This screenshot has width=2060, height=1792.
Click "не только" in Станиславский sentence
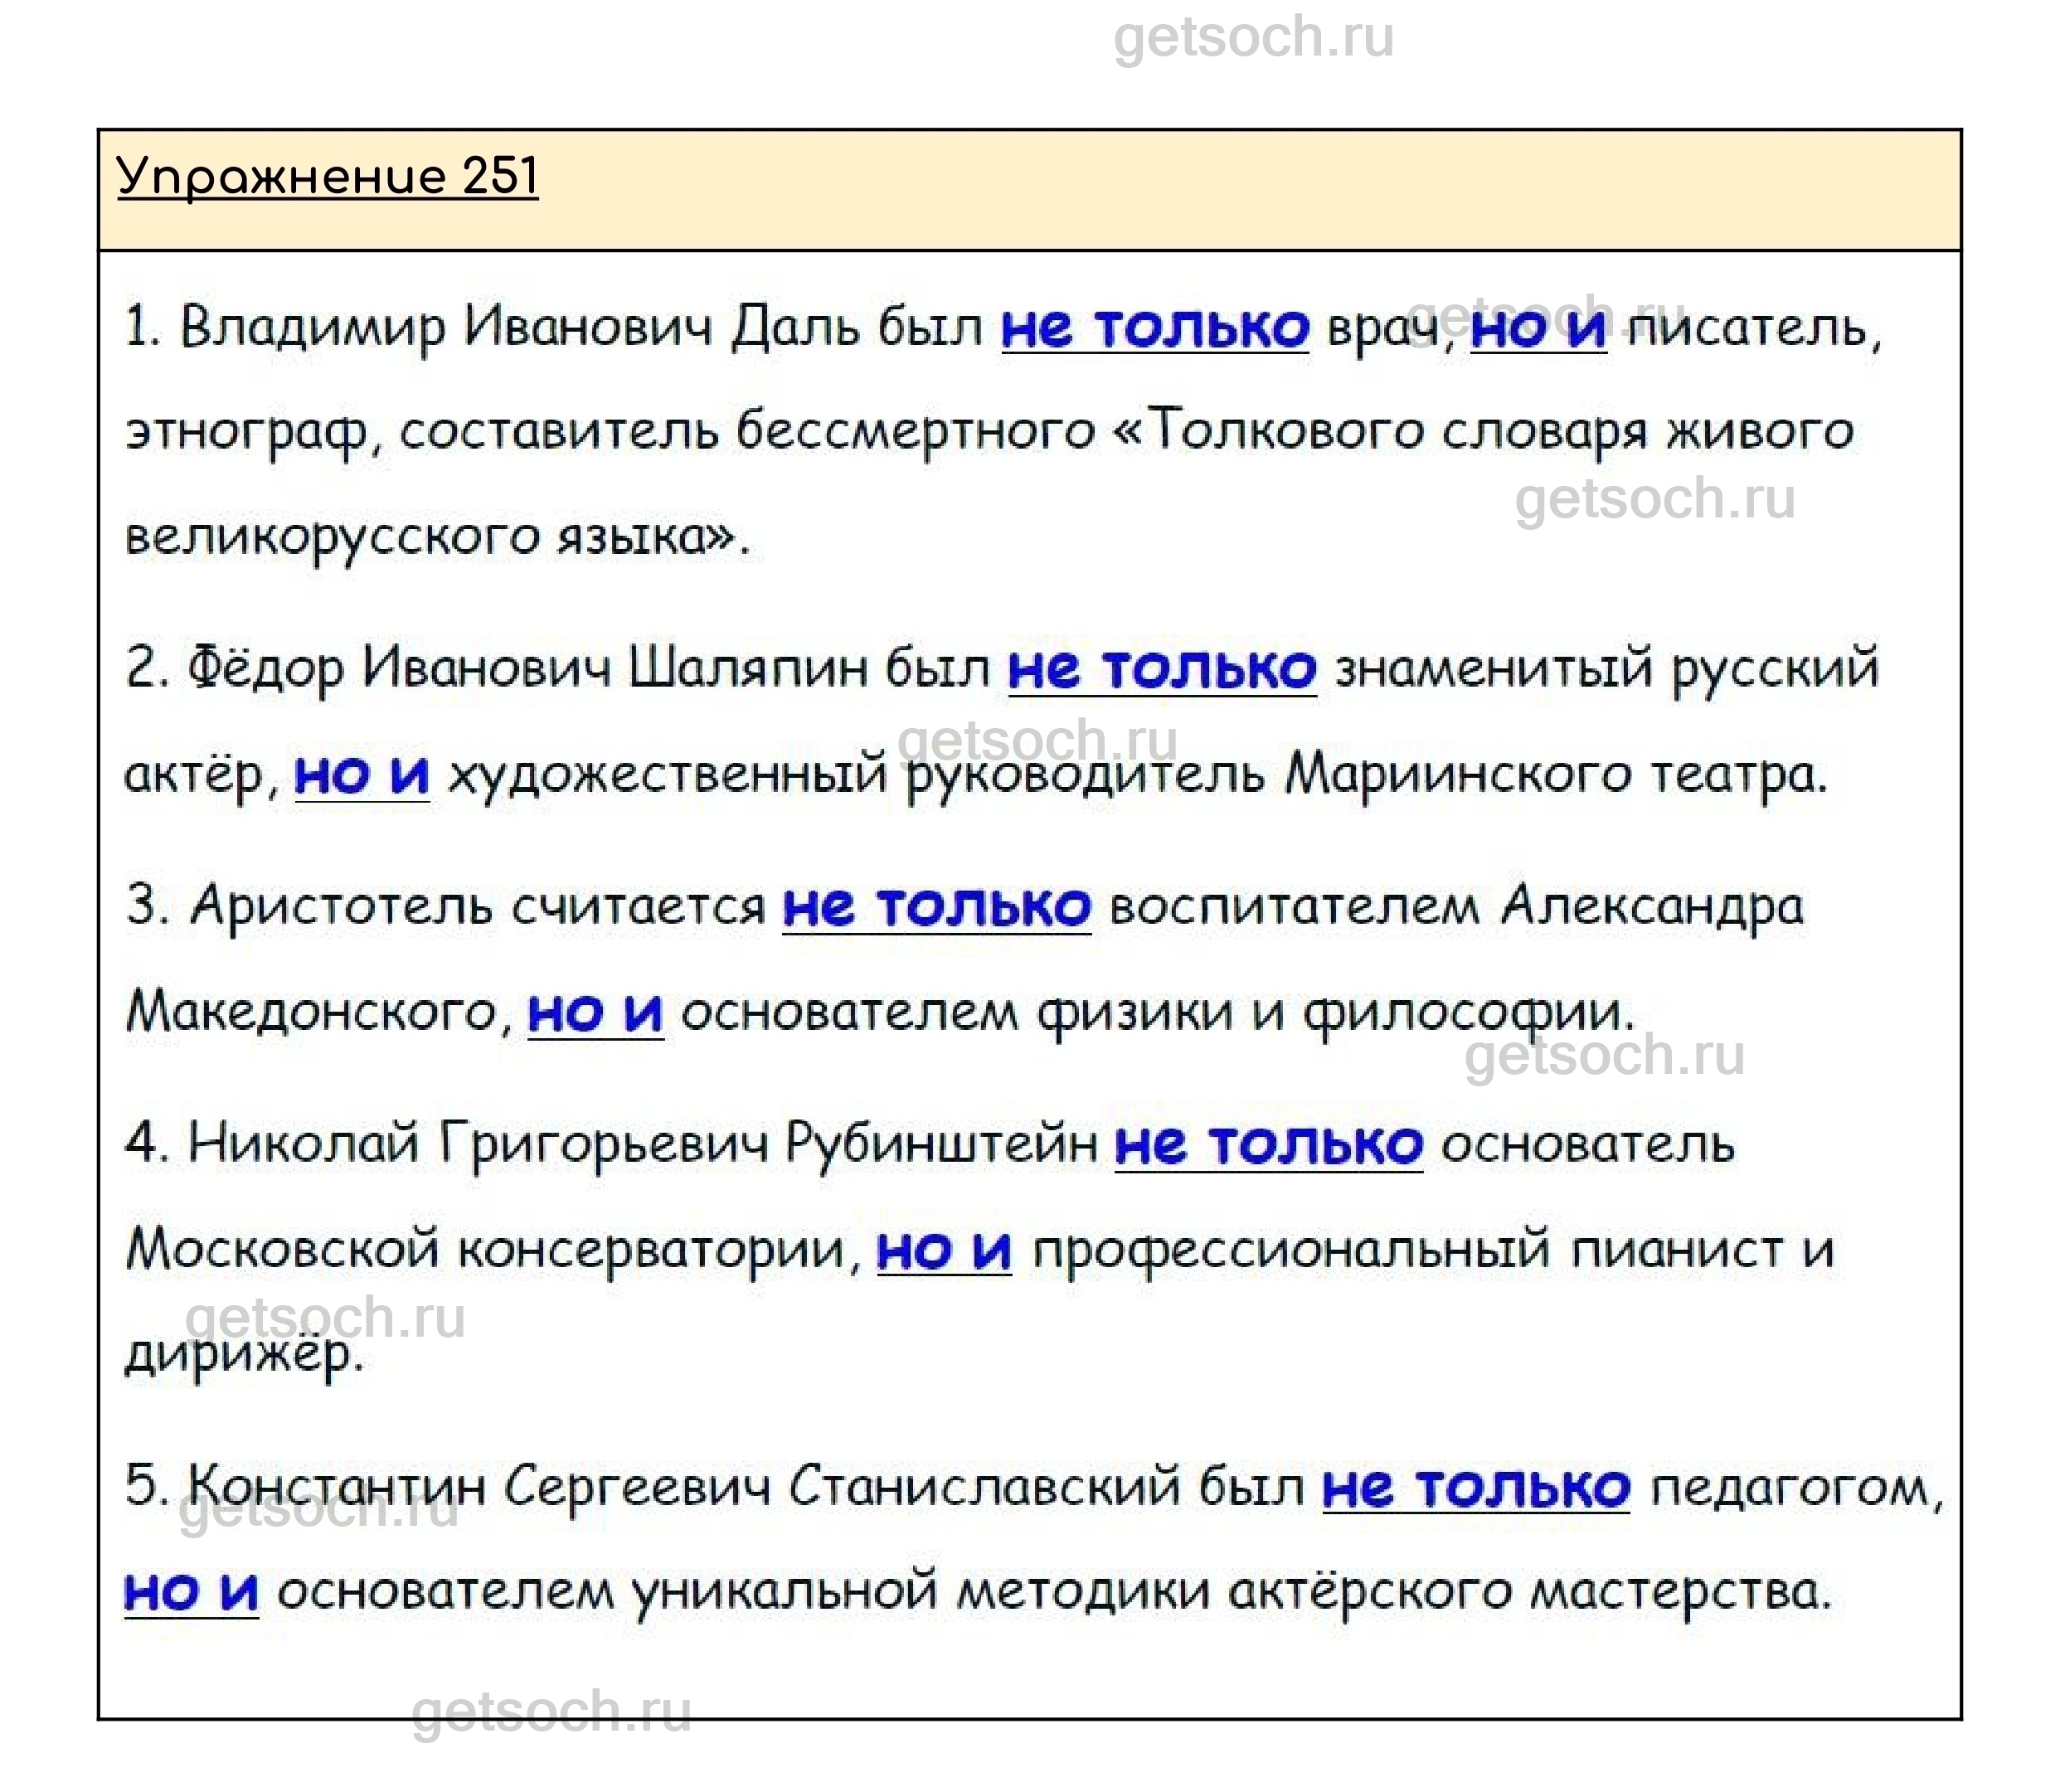coord(1476,1487)
